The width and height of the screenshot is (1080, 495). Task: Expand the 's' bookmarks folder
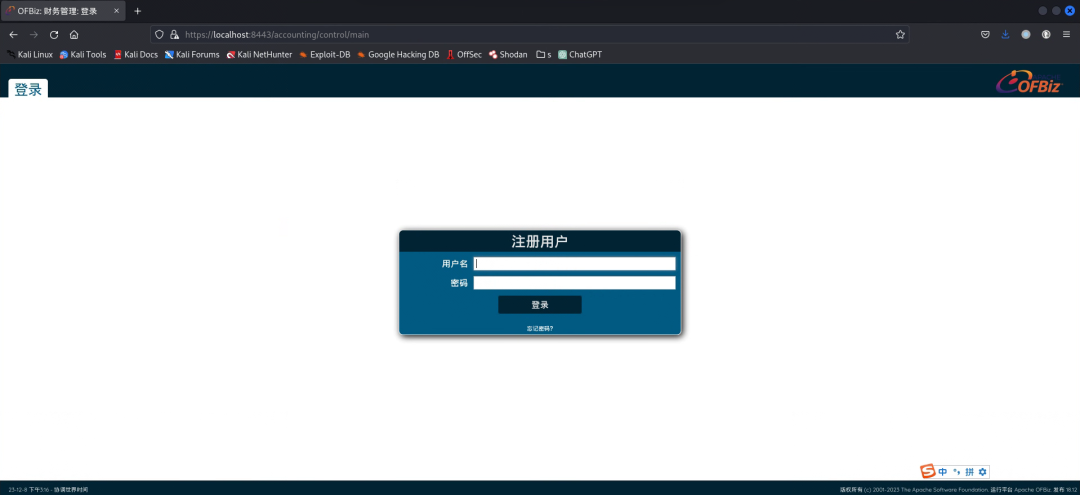543,54
